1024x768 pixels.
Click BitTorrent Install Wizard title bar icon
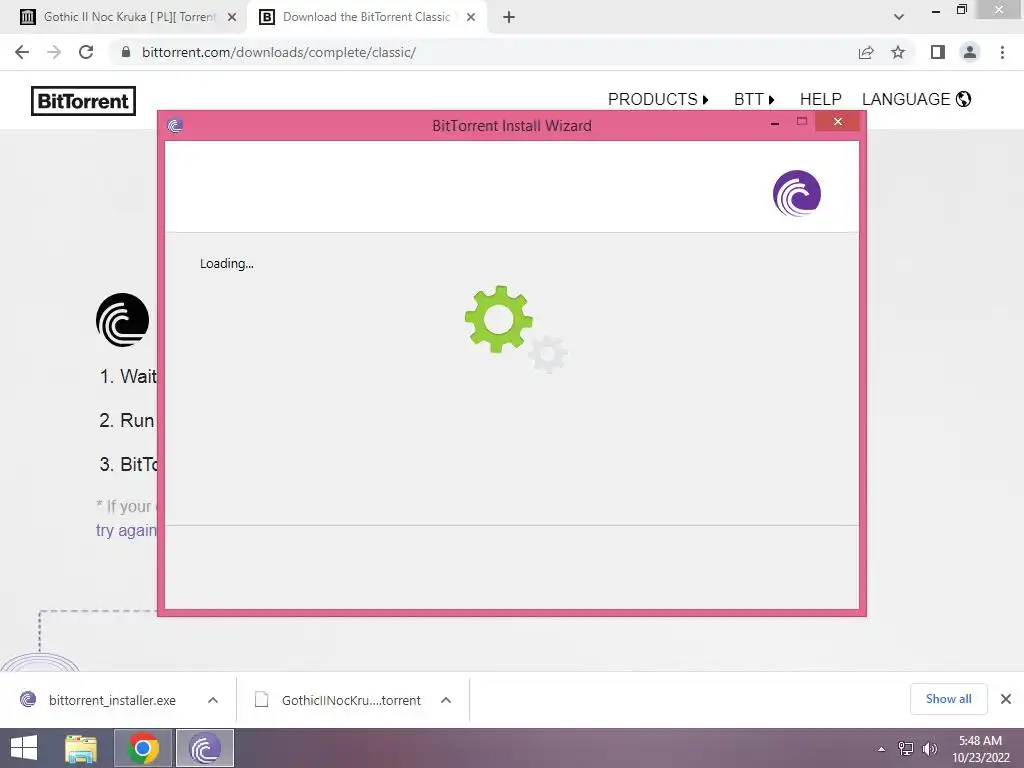[174, 125]
